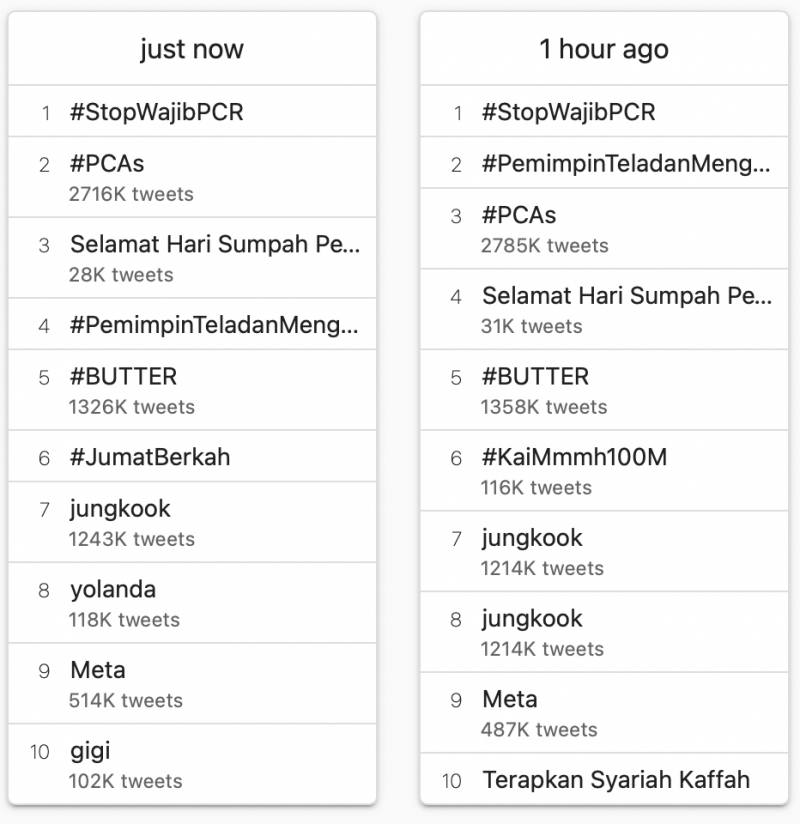Viewport: 800px width, 824px height.
Task: Open jungkook trend with 1243K tweets
Action: click(192, 523)
